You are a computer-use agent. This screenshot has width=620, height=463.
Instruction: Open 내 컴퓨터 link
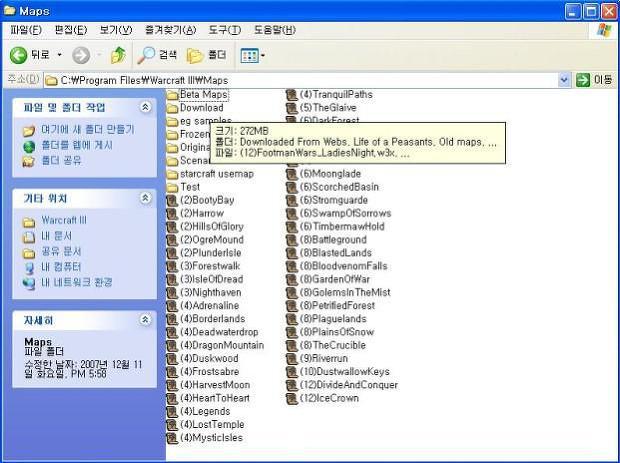(x=61, y=267)
